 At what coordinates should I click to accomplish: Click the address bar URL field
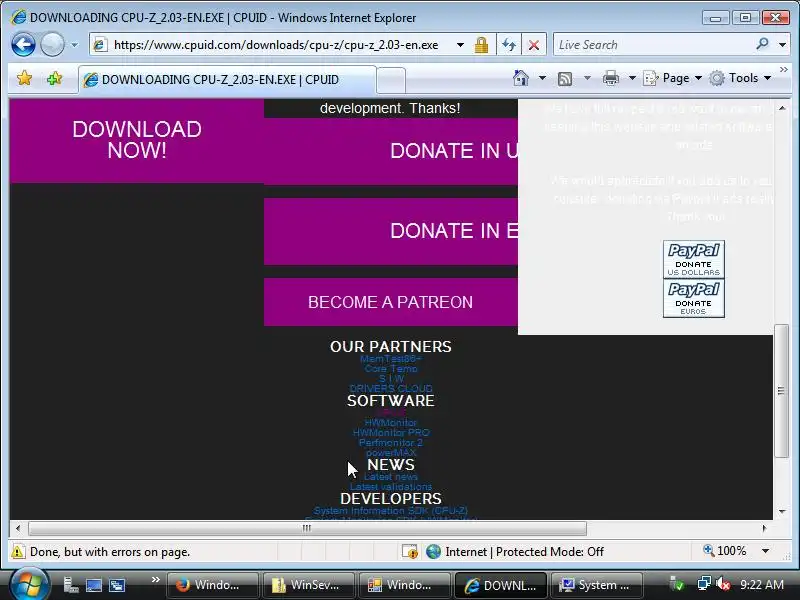[x=274, y=45]
